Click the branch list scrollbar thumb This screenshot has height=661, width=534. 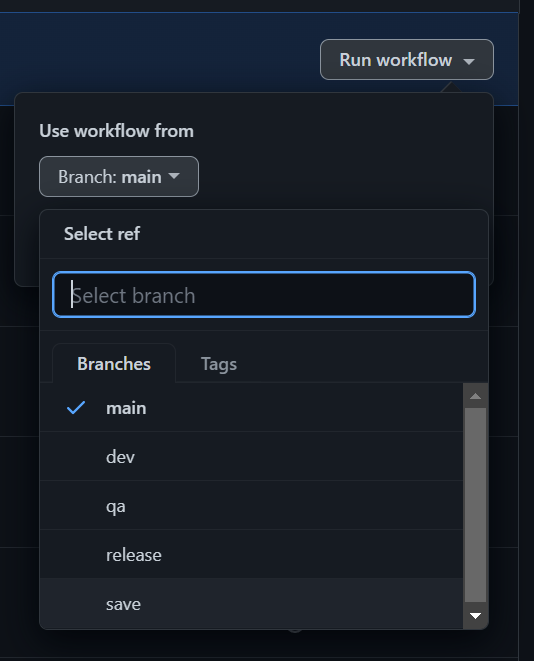pyautogui.click(x=475, y=505)
